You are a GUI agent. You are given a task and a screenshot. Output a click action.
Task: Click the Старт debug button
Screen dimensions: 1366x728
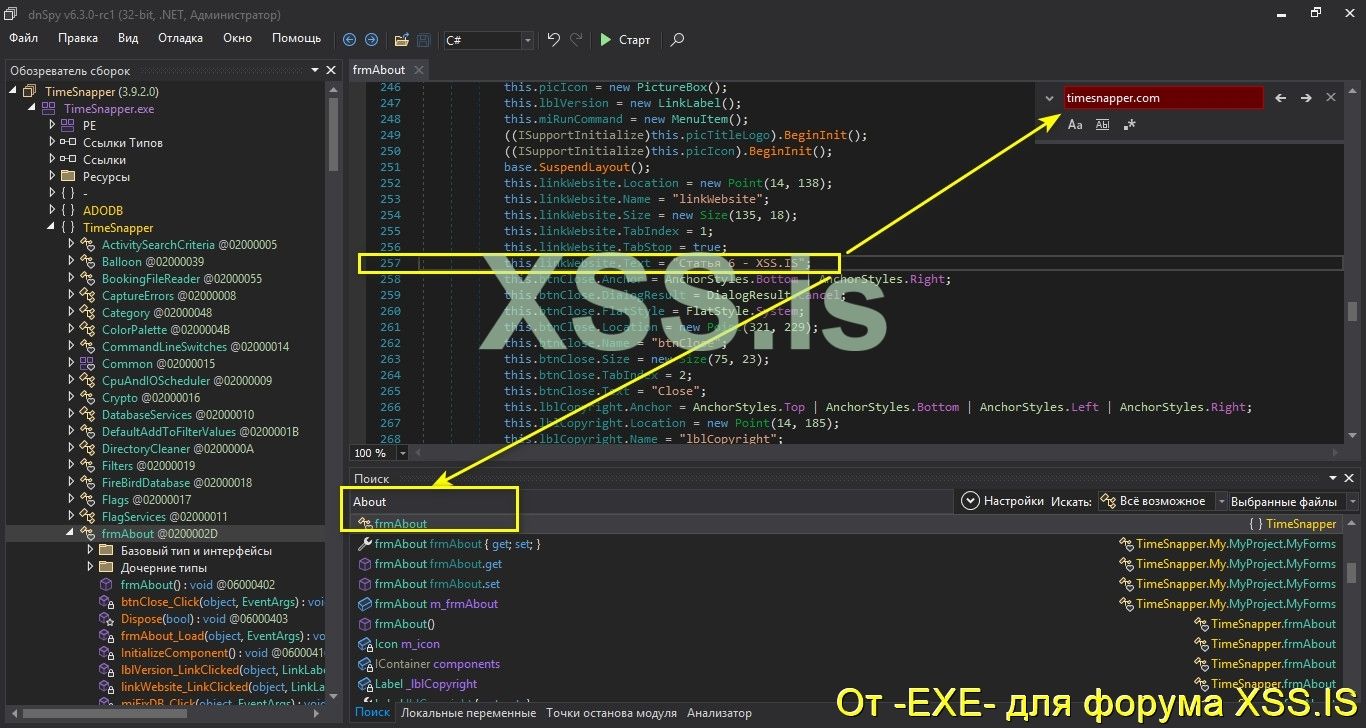coord(625,40)
